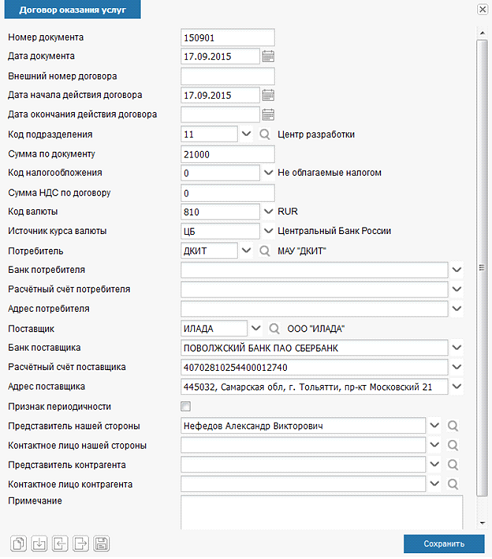Toggle the Признак периодичности checkbox
Screen dimensions: 492x559
coord(186,406)
